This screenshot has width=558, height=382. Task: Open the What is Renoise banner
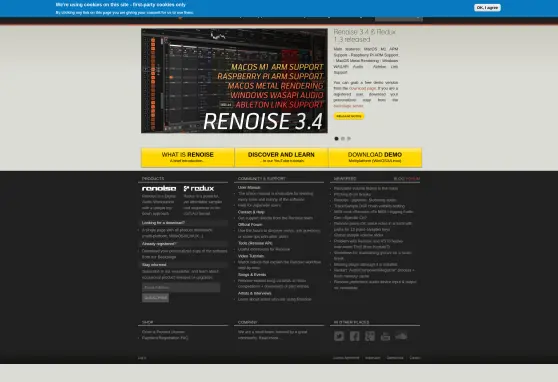[188, 157]
